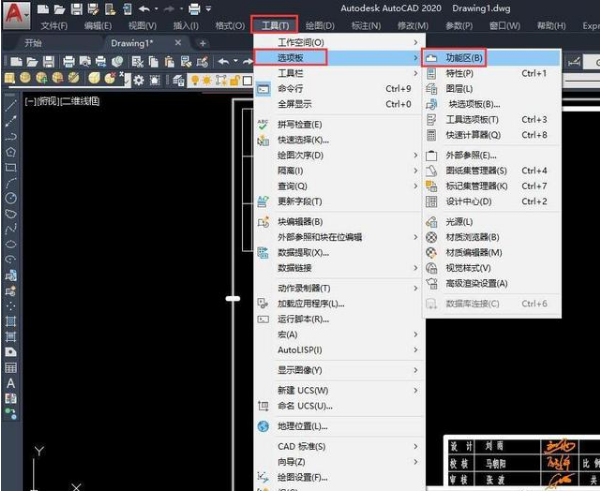Click the Undo arrow in quick access toolbar
Screen dimensions: 600x491
click(x=143, y=8)
